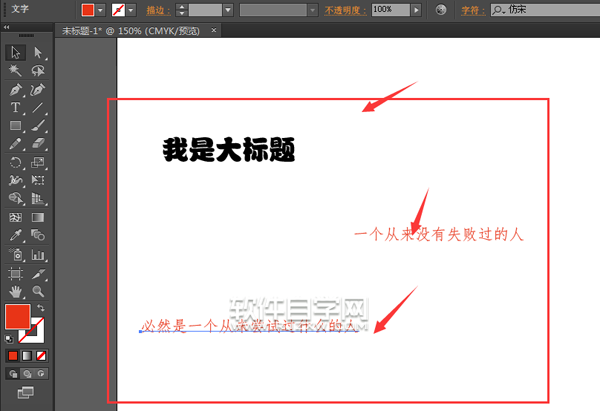Swap fill and stroke colors

41,308
